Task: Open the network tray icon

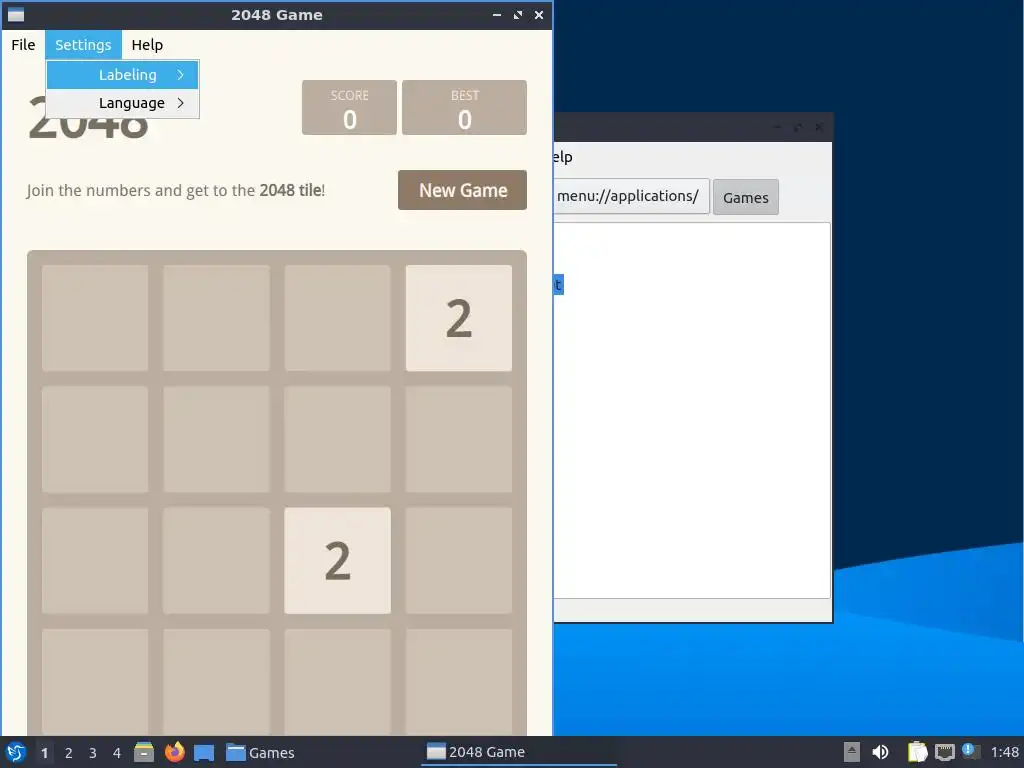Action: (944, 752)
